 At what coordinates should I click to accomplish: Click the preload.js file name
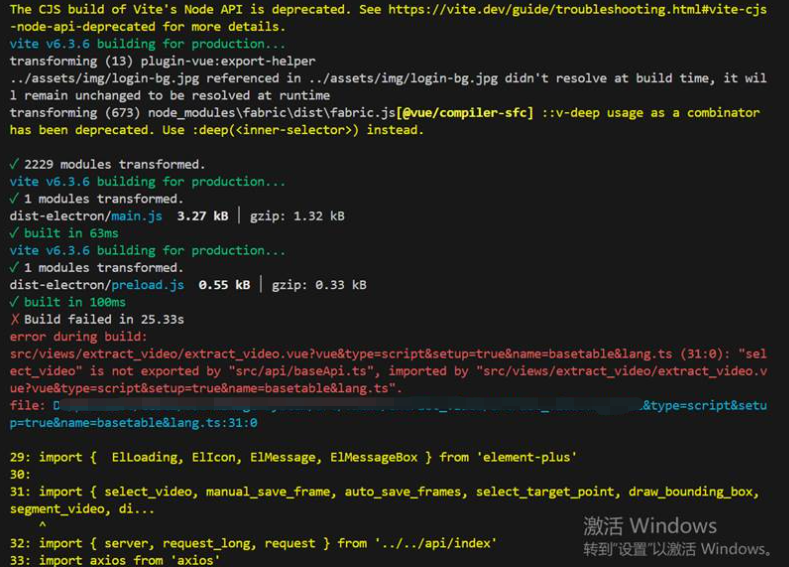coord(147,285)
